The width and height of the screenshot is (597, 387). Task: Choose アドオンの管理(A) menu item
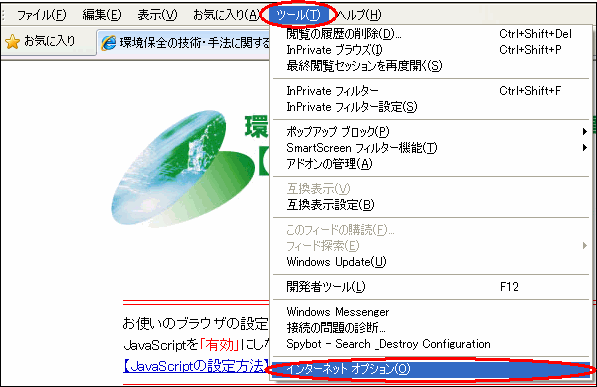click(x=431, y=164)
